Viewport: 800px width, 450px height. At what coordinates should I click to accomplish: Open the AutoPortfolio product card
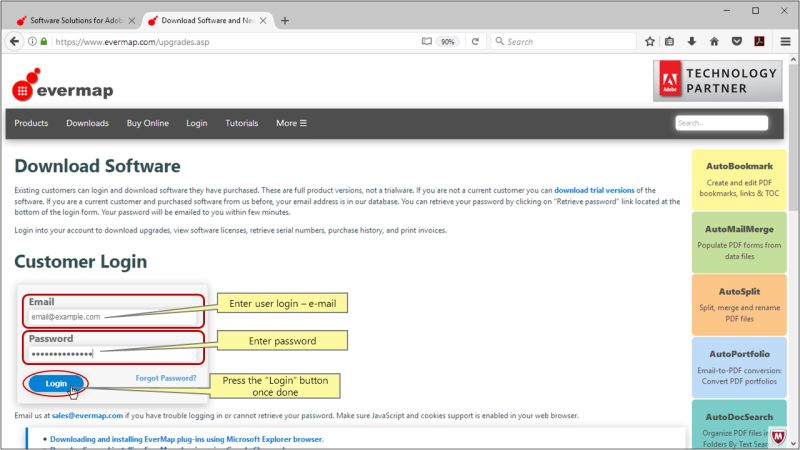click(739, 367)
